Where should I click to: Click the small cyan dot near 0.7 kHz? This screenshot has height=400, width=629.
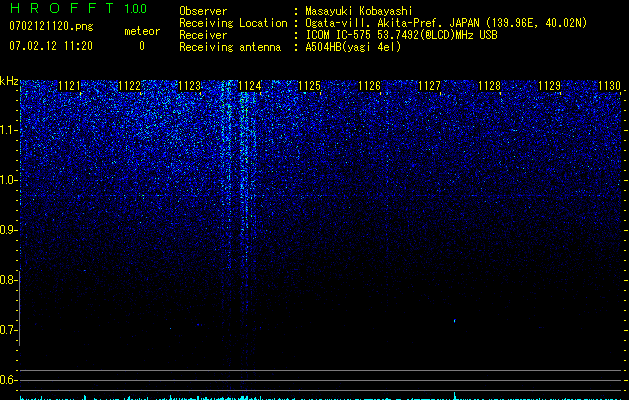tap(455, 321)
